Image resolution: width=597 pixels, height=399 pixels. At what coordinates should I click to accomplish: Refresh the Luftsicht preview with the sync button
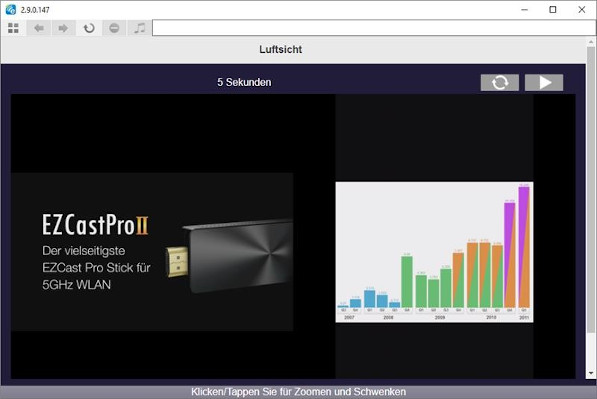pos(500,82)
